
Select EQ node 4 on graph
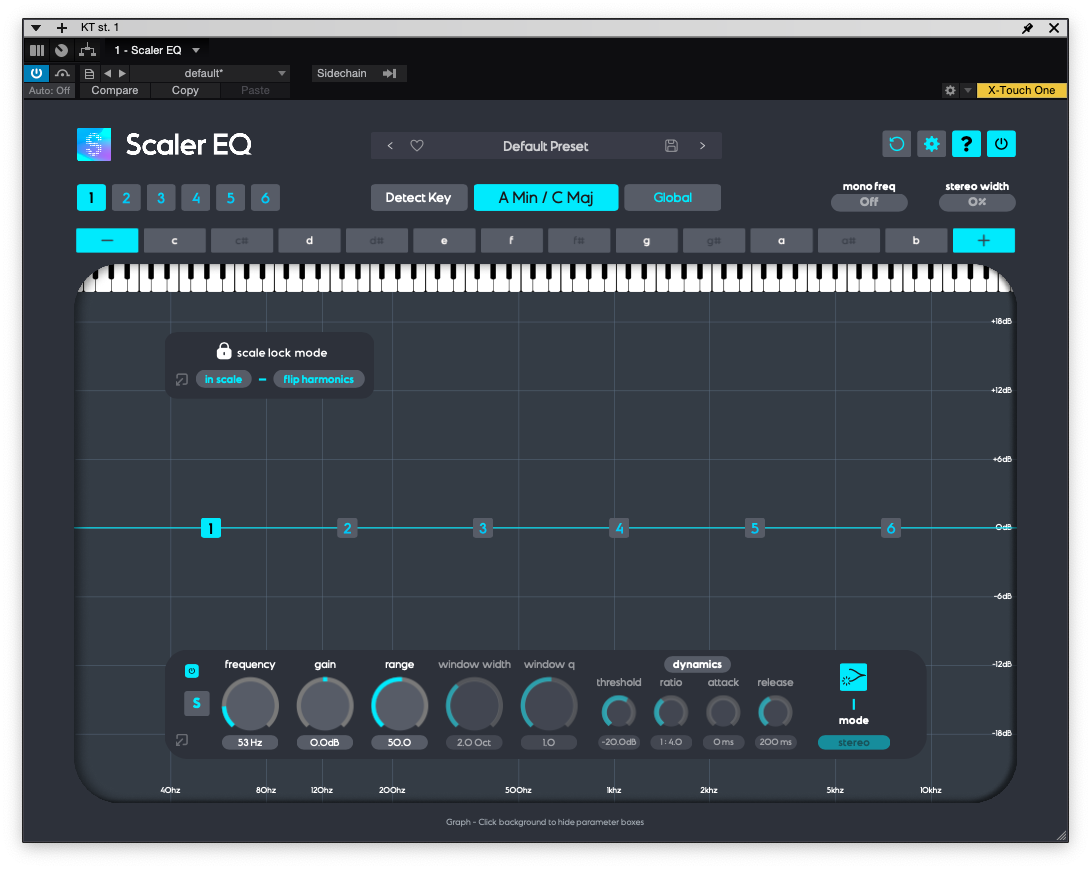point(619,528)
